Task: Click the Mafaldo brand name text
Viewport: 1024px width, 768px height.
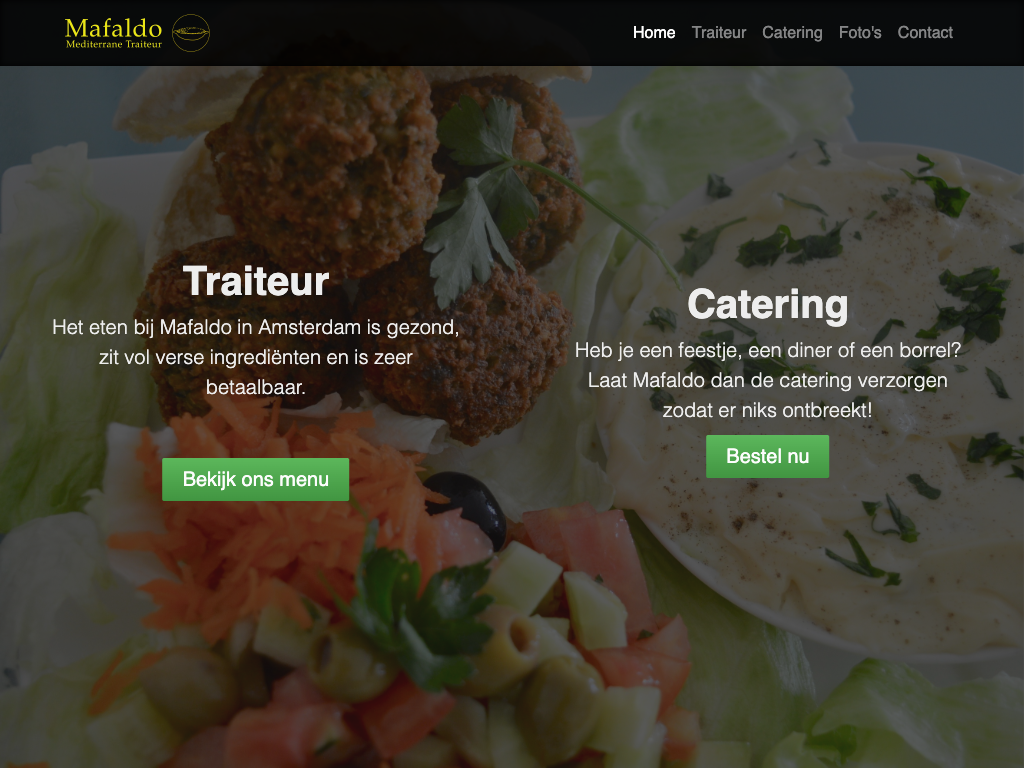Action: click(x=114, y=28)
